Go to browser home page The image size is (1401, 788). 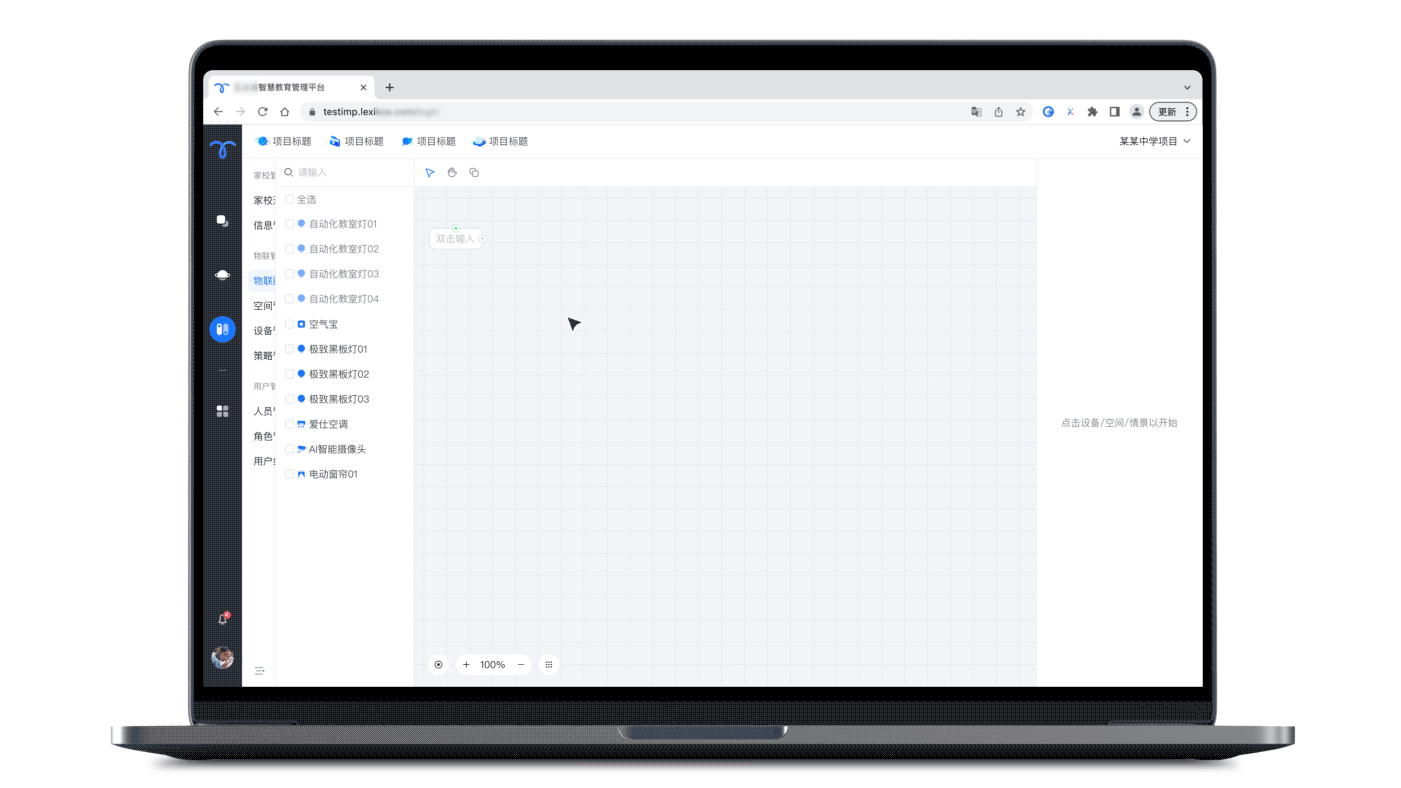coord(285,112)
